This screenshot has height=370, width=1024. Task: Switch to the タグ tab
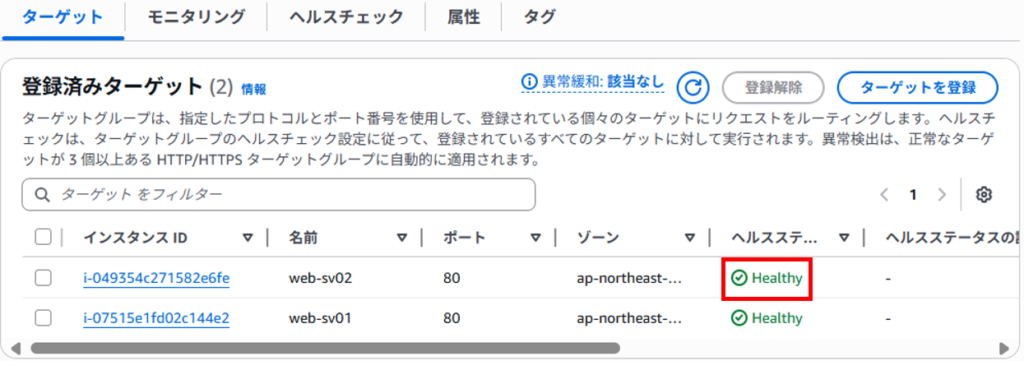coord(539,18)
